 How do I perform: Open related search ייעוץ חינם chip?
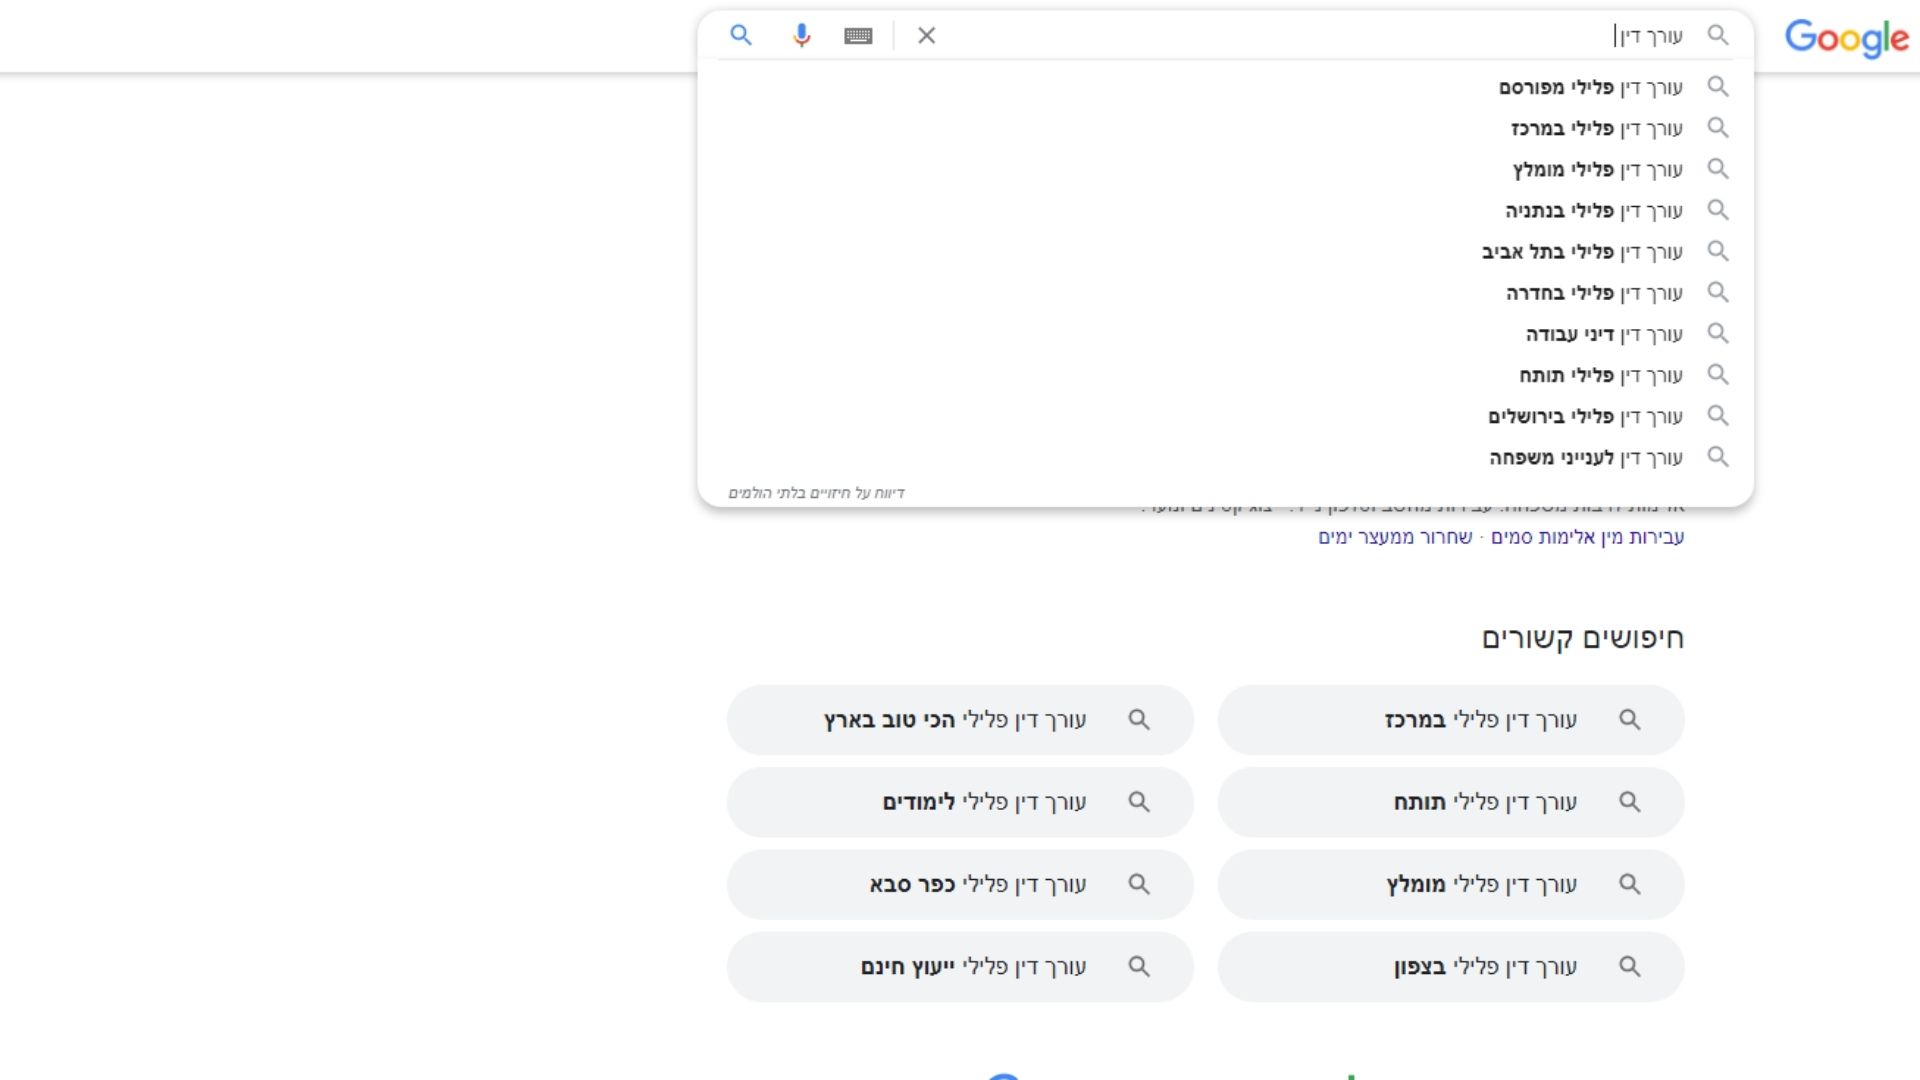960,967
